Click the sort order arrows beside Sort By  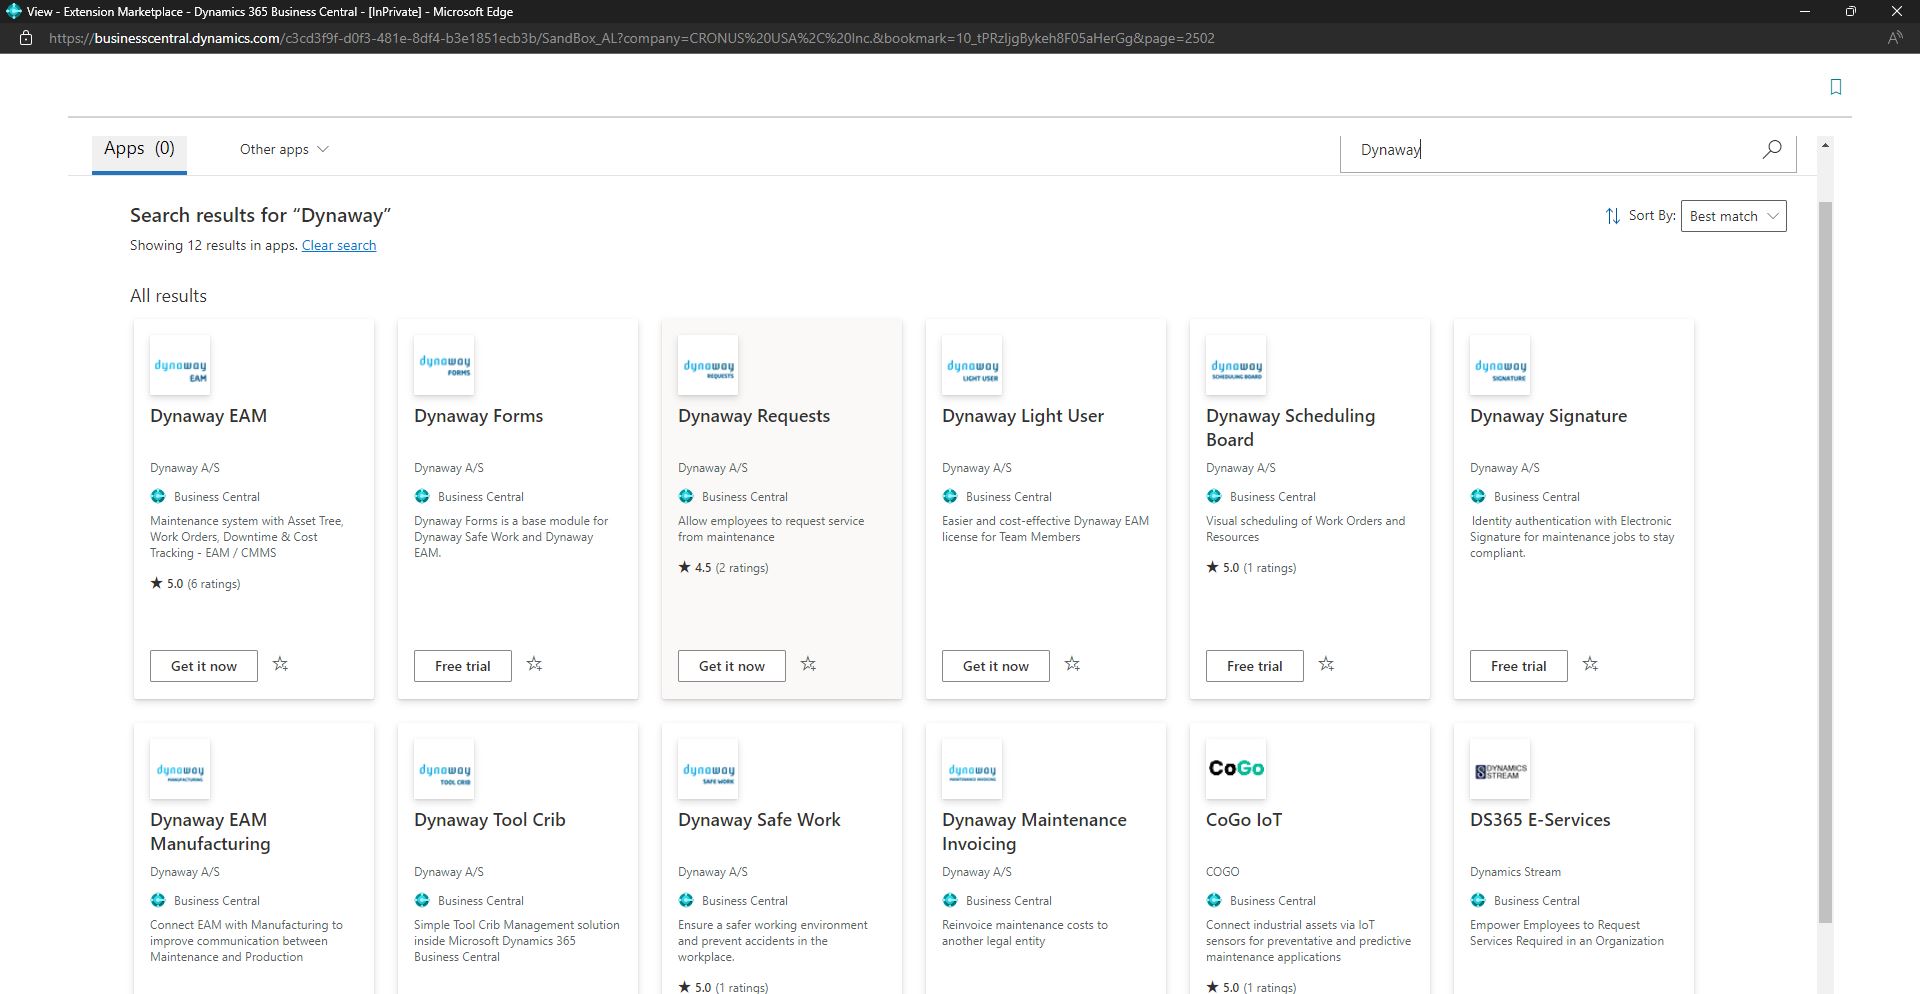[x=1611, y=215]
